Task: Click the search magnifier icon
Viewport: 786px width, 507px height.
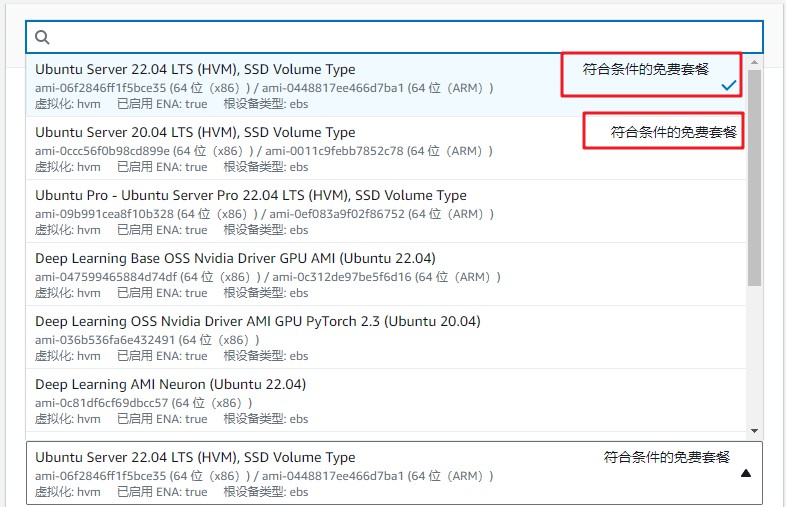Action: point(42,37)
